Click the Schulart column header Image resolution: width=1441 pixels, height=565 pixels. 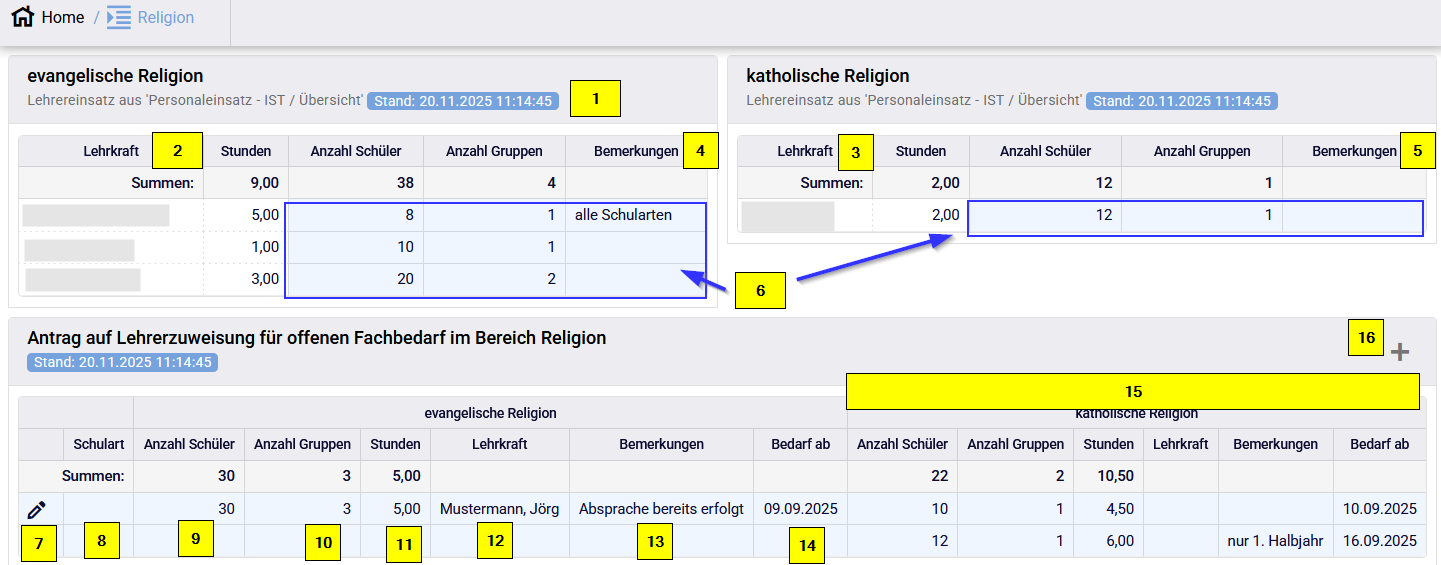pyautogui.click(x=98, y=444)
